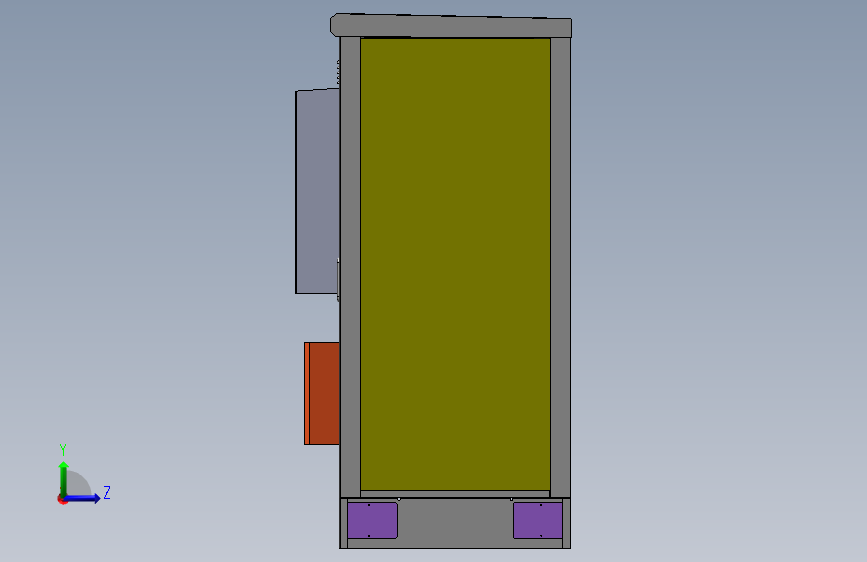
Task: Select the olive green side panel
Action: click(455, 264)
